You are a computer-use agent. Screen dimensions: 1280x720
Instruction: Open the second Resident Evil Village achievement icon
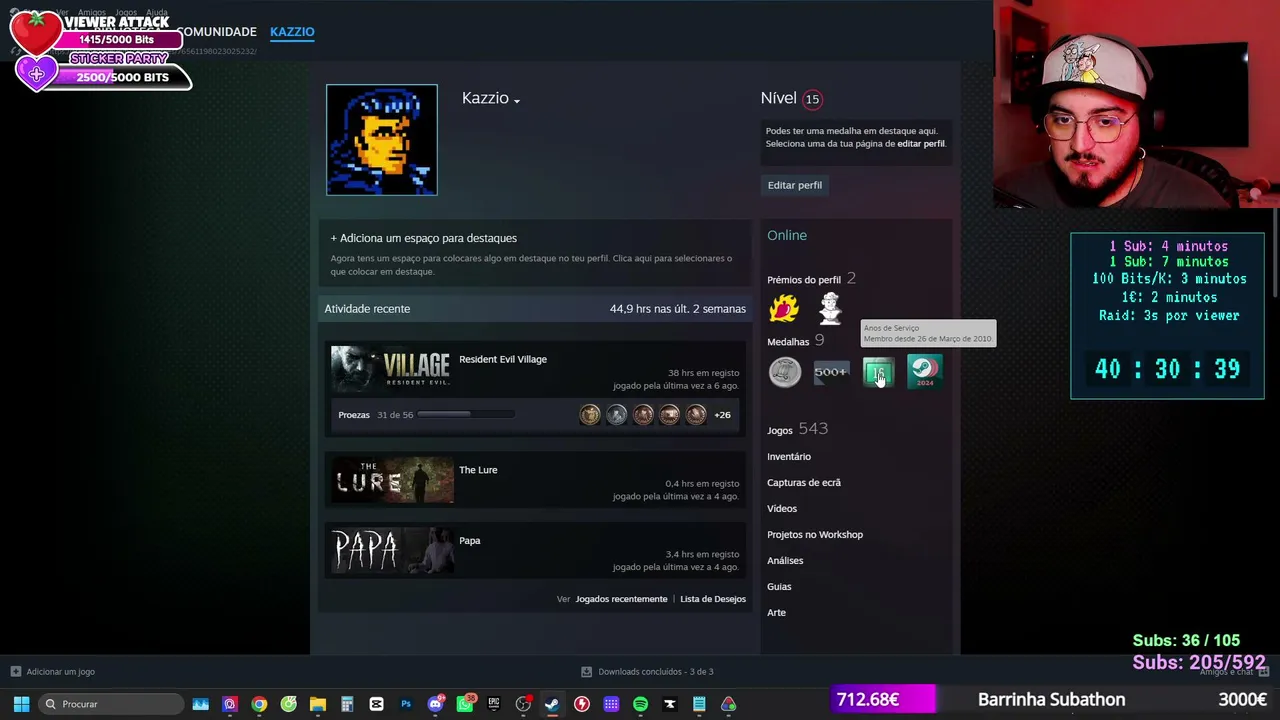617,415
